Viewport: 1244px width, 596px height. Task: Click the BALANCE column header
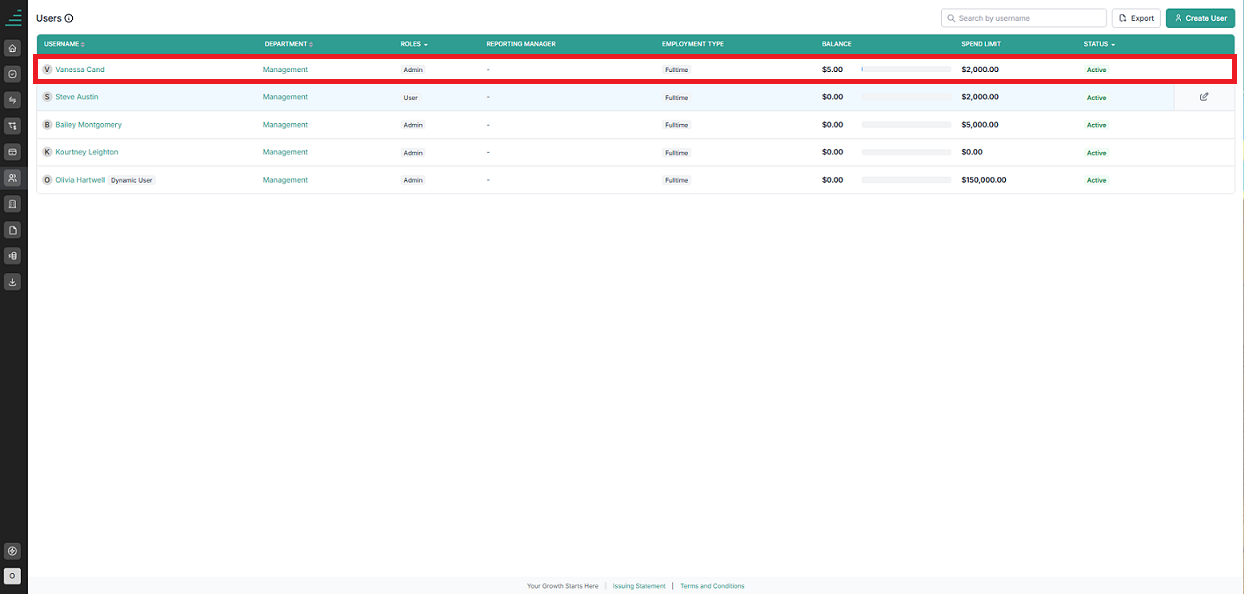pyautogui.click(x=837, y=44)
